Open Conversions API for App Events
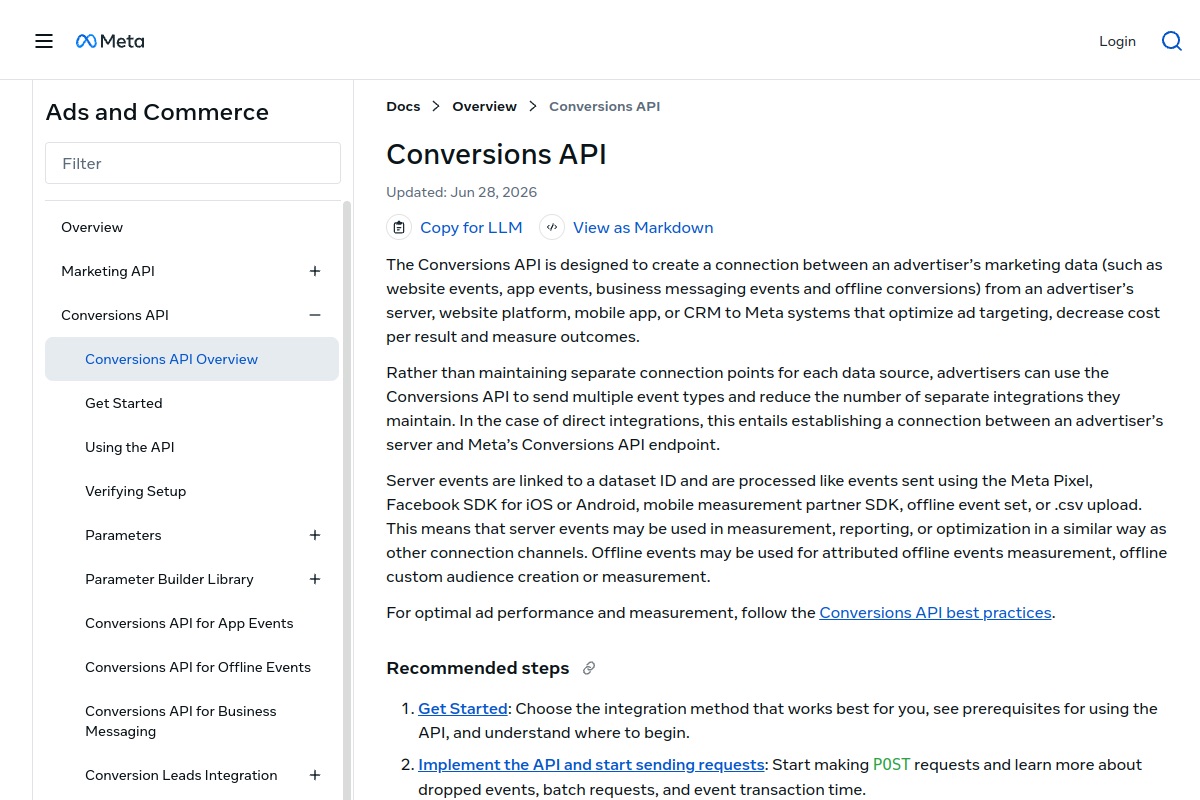The height and width of the screenshot is (800, 1200). (x=189, y=623)
